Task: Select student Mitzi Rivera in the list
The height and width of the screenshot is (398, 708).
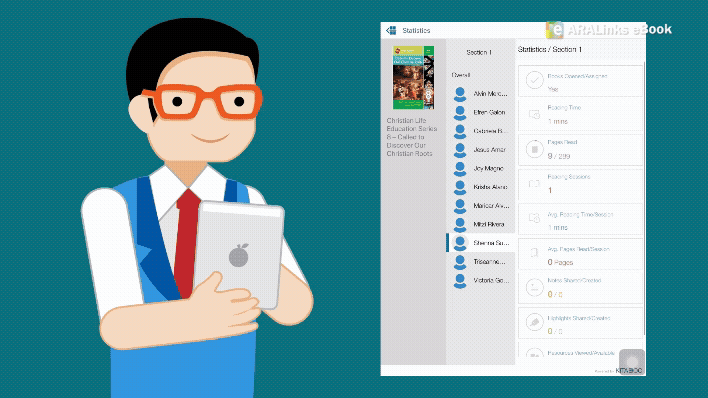Action: (480, 224)
